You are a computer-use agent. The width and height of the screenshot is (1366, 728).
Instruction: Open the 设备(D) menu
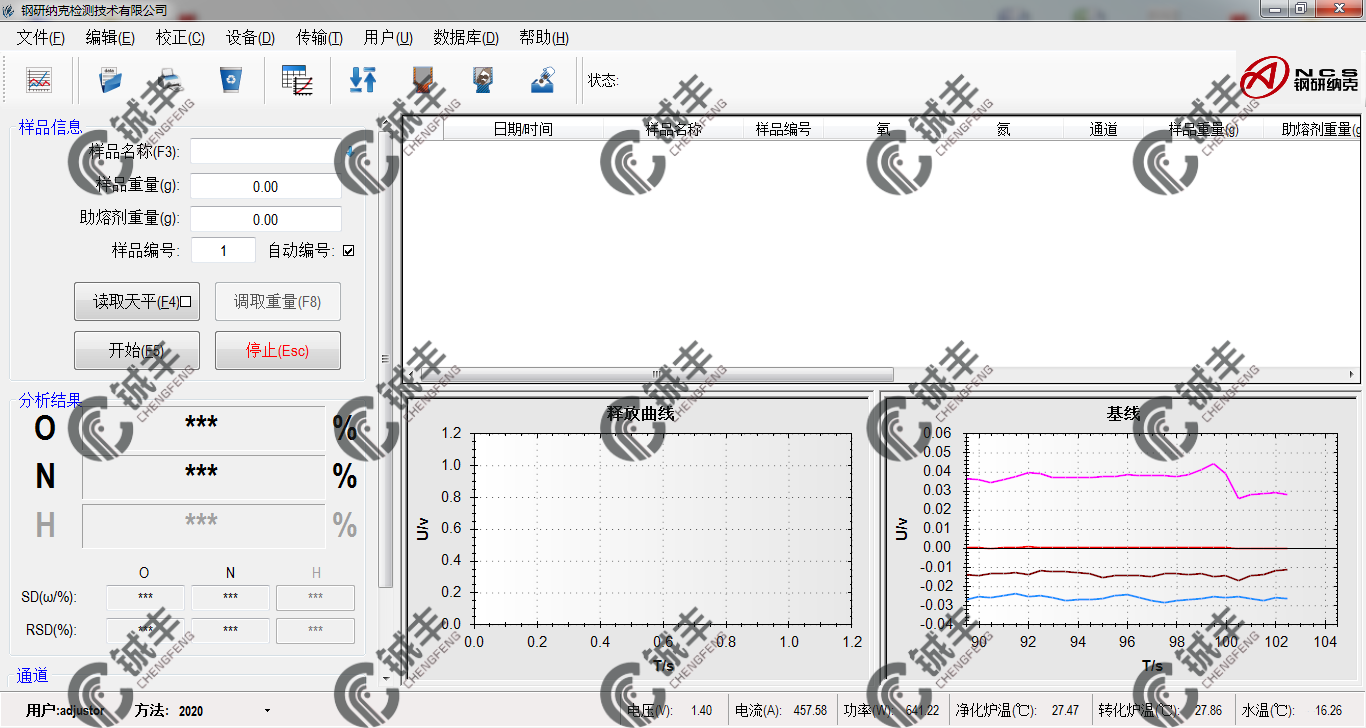(250, 38)
